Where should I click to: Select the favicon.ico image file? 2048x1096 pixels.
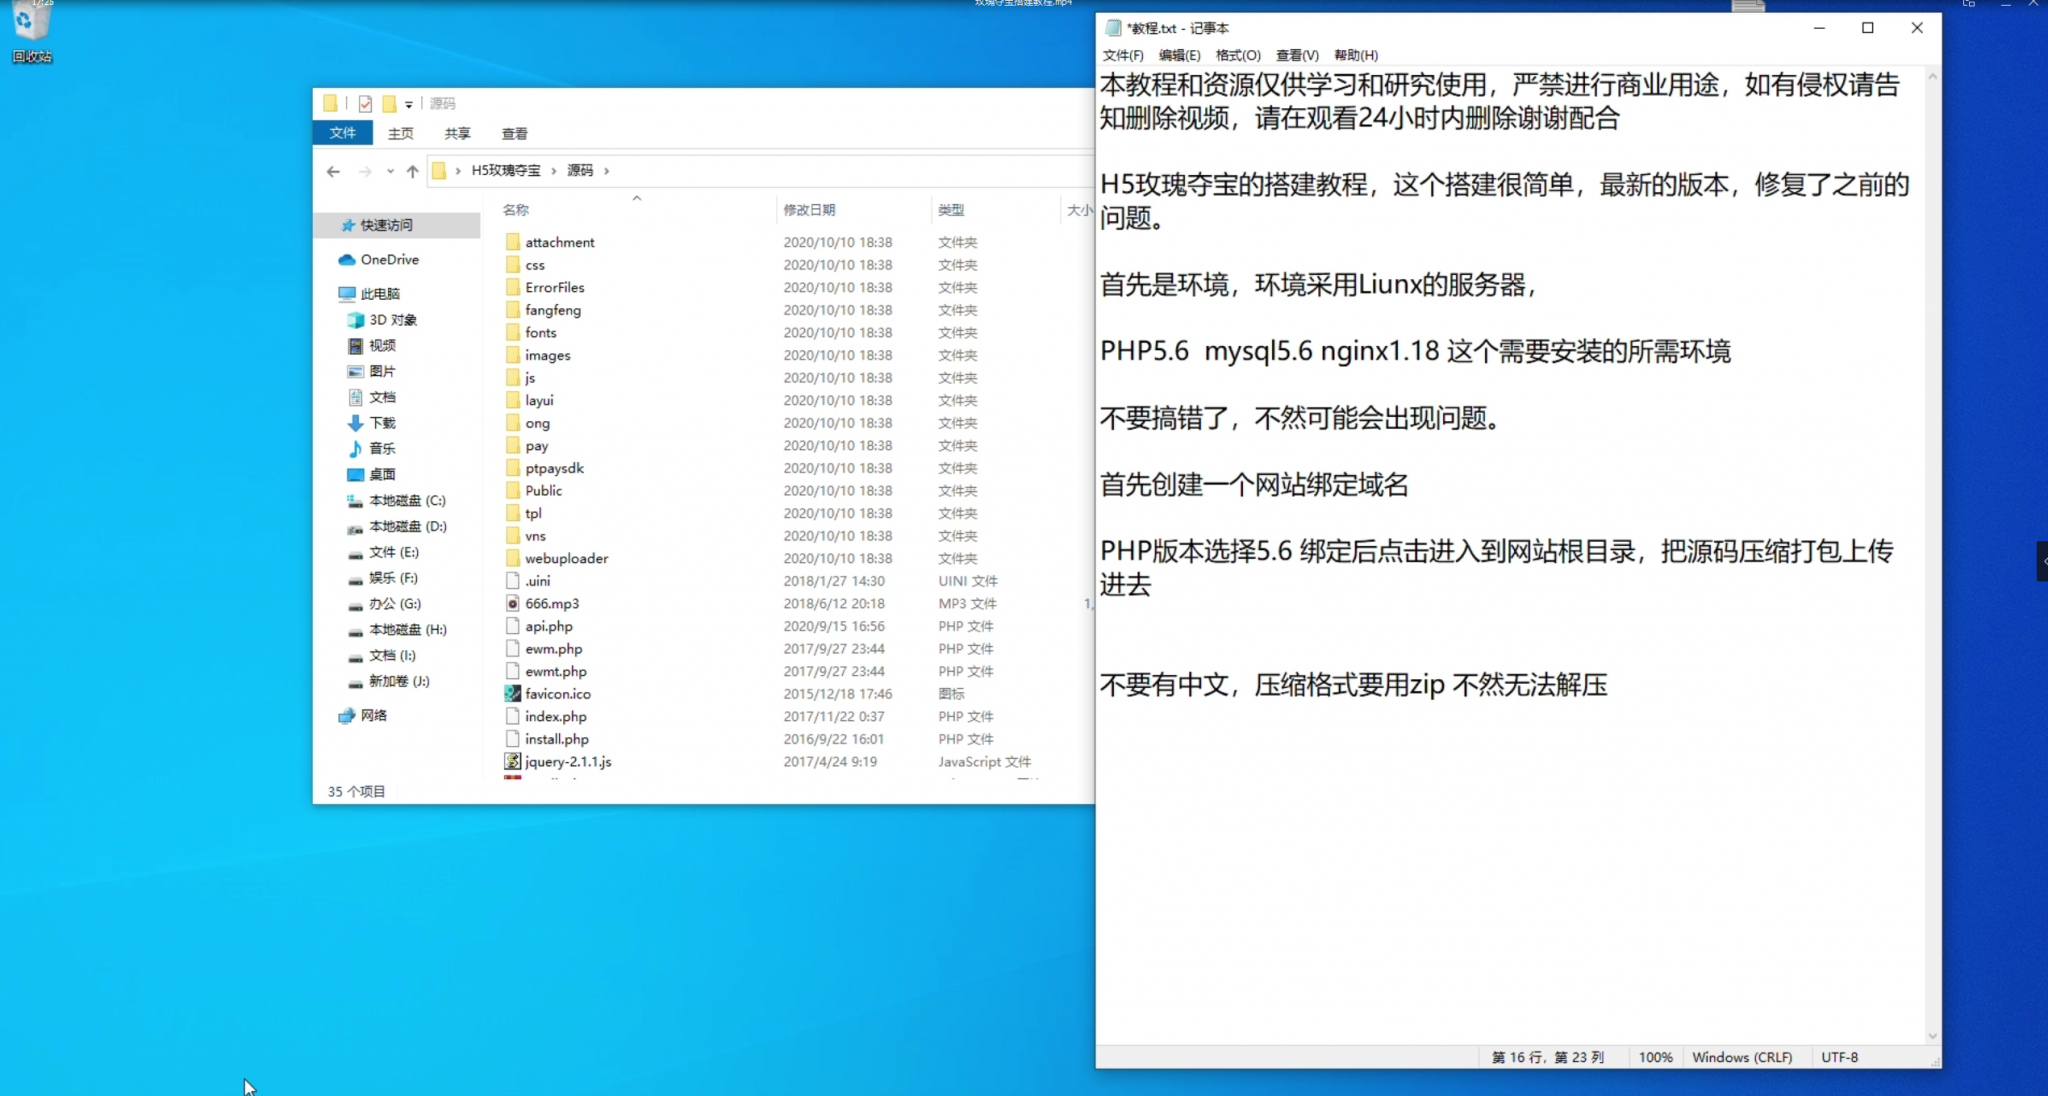point(557,694)
